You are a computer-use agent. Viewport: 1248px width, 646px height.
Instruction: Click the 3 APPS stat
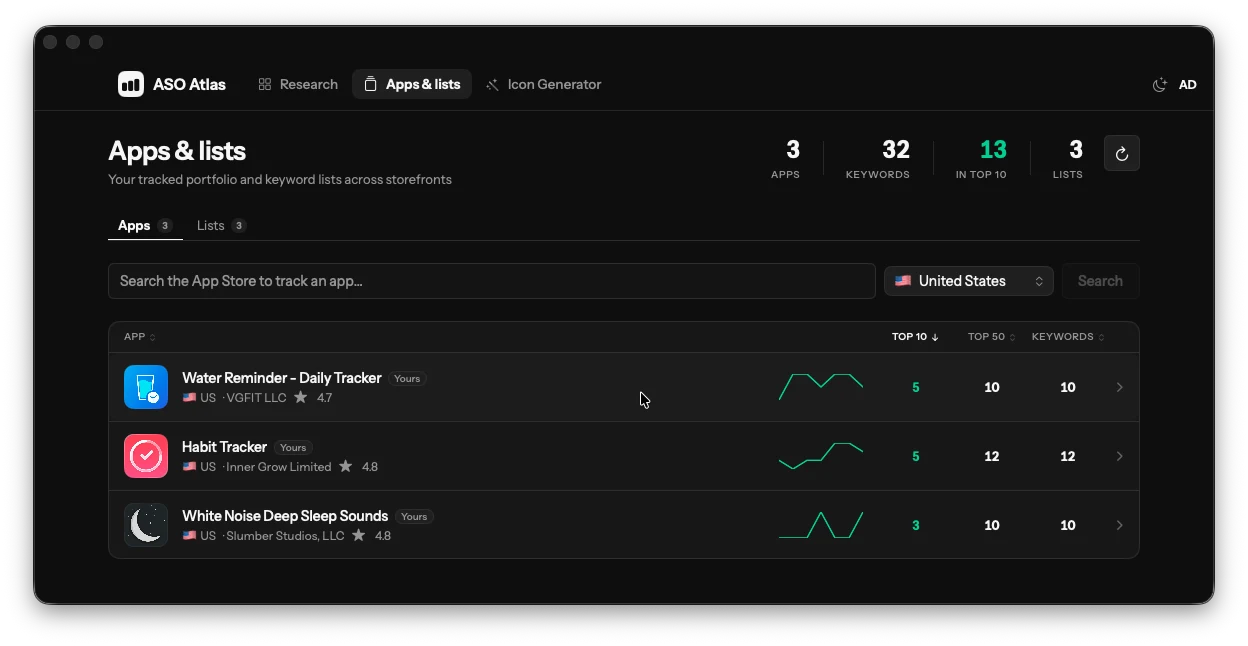pos(786,158)
